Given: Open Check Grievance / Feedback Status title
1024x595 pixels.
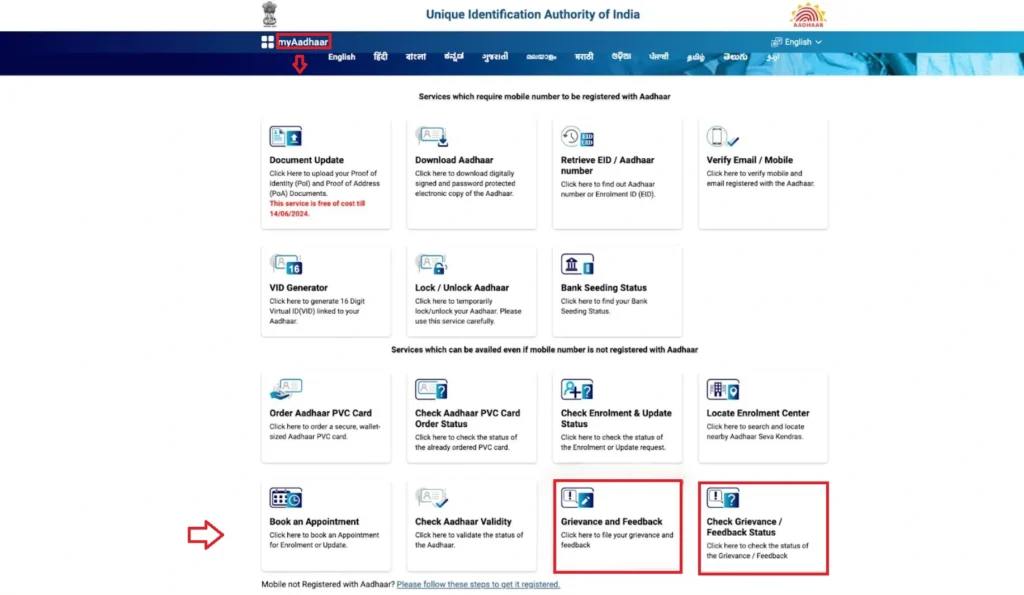Looking at the screenshot, I should [744, 526].
